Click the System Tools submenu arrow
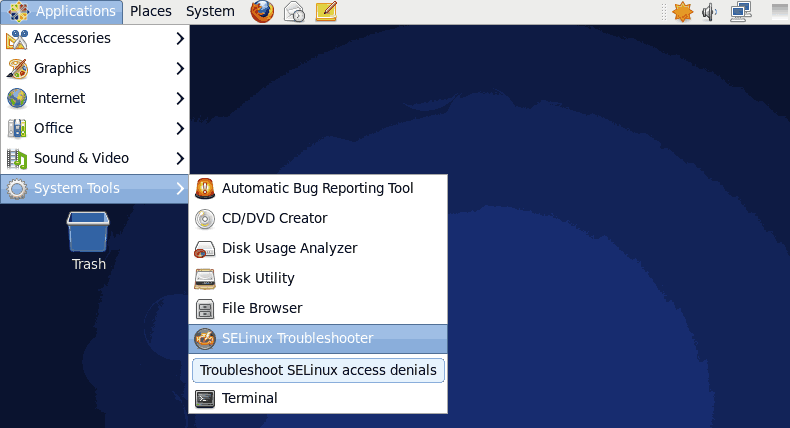This screenshot has width=790, height=428. coord(180,189)
